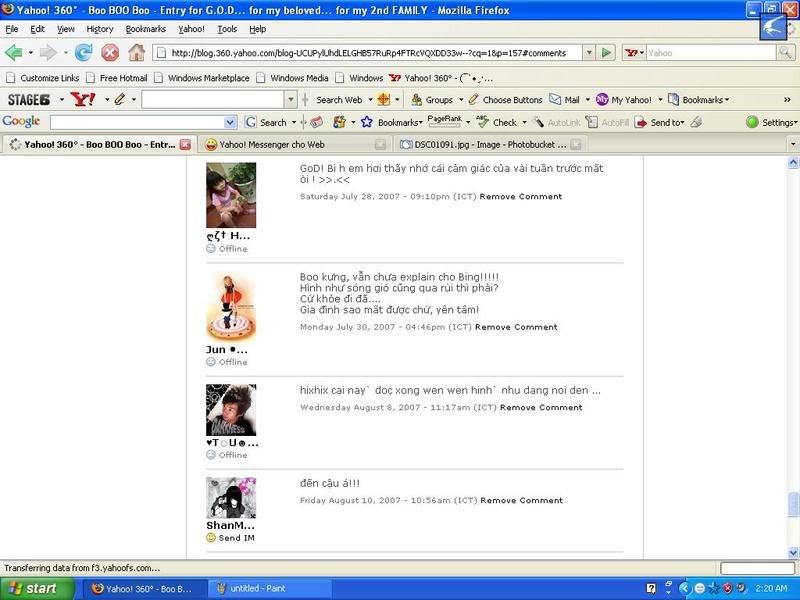
Task: Open the Back button history dropdown
Action: coord(31,53)
